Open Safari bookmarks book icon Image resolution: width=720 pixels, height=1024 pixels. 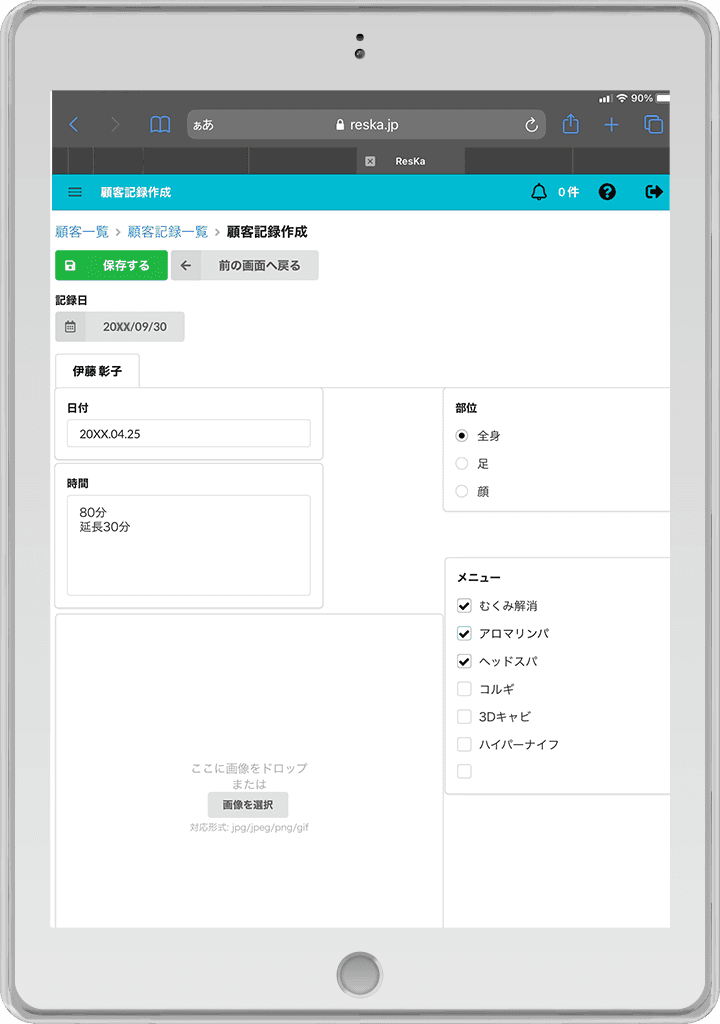point(160,125)
